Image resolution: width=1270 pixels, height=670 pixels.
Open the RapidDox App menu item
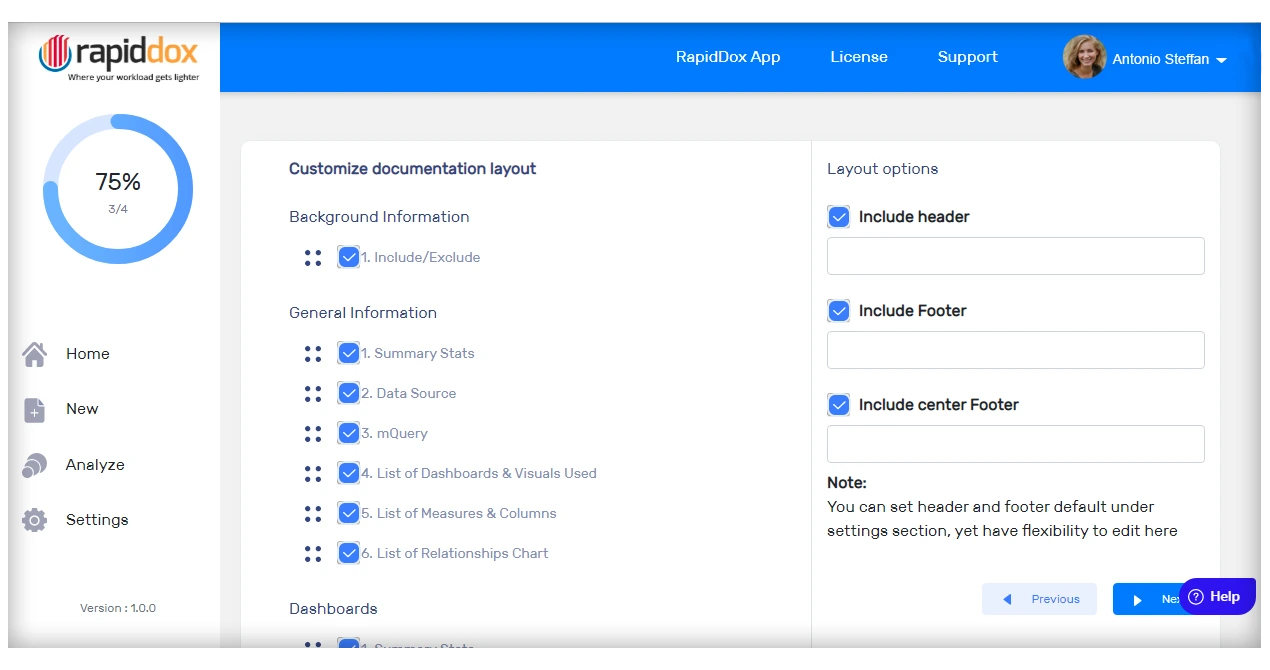pyautogui.click(x=728, y=57)
